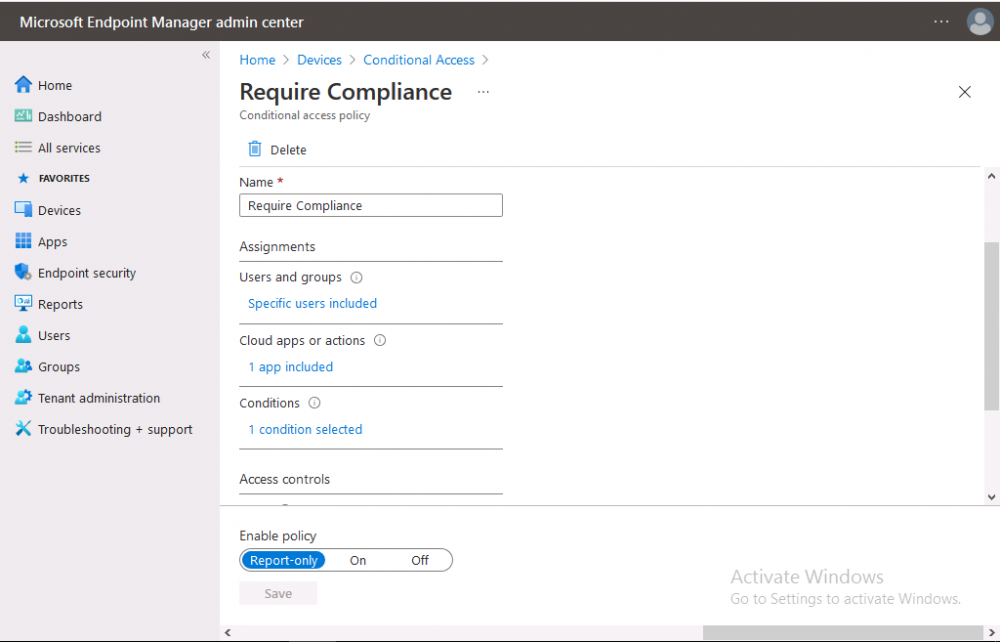Click the Tenant administration gear icon
Screen dimensions: 1000x642
click(x=23, y=397)
